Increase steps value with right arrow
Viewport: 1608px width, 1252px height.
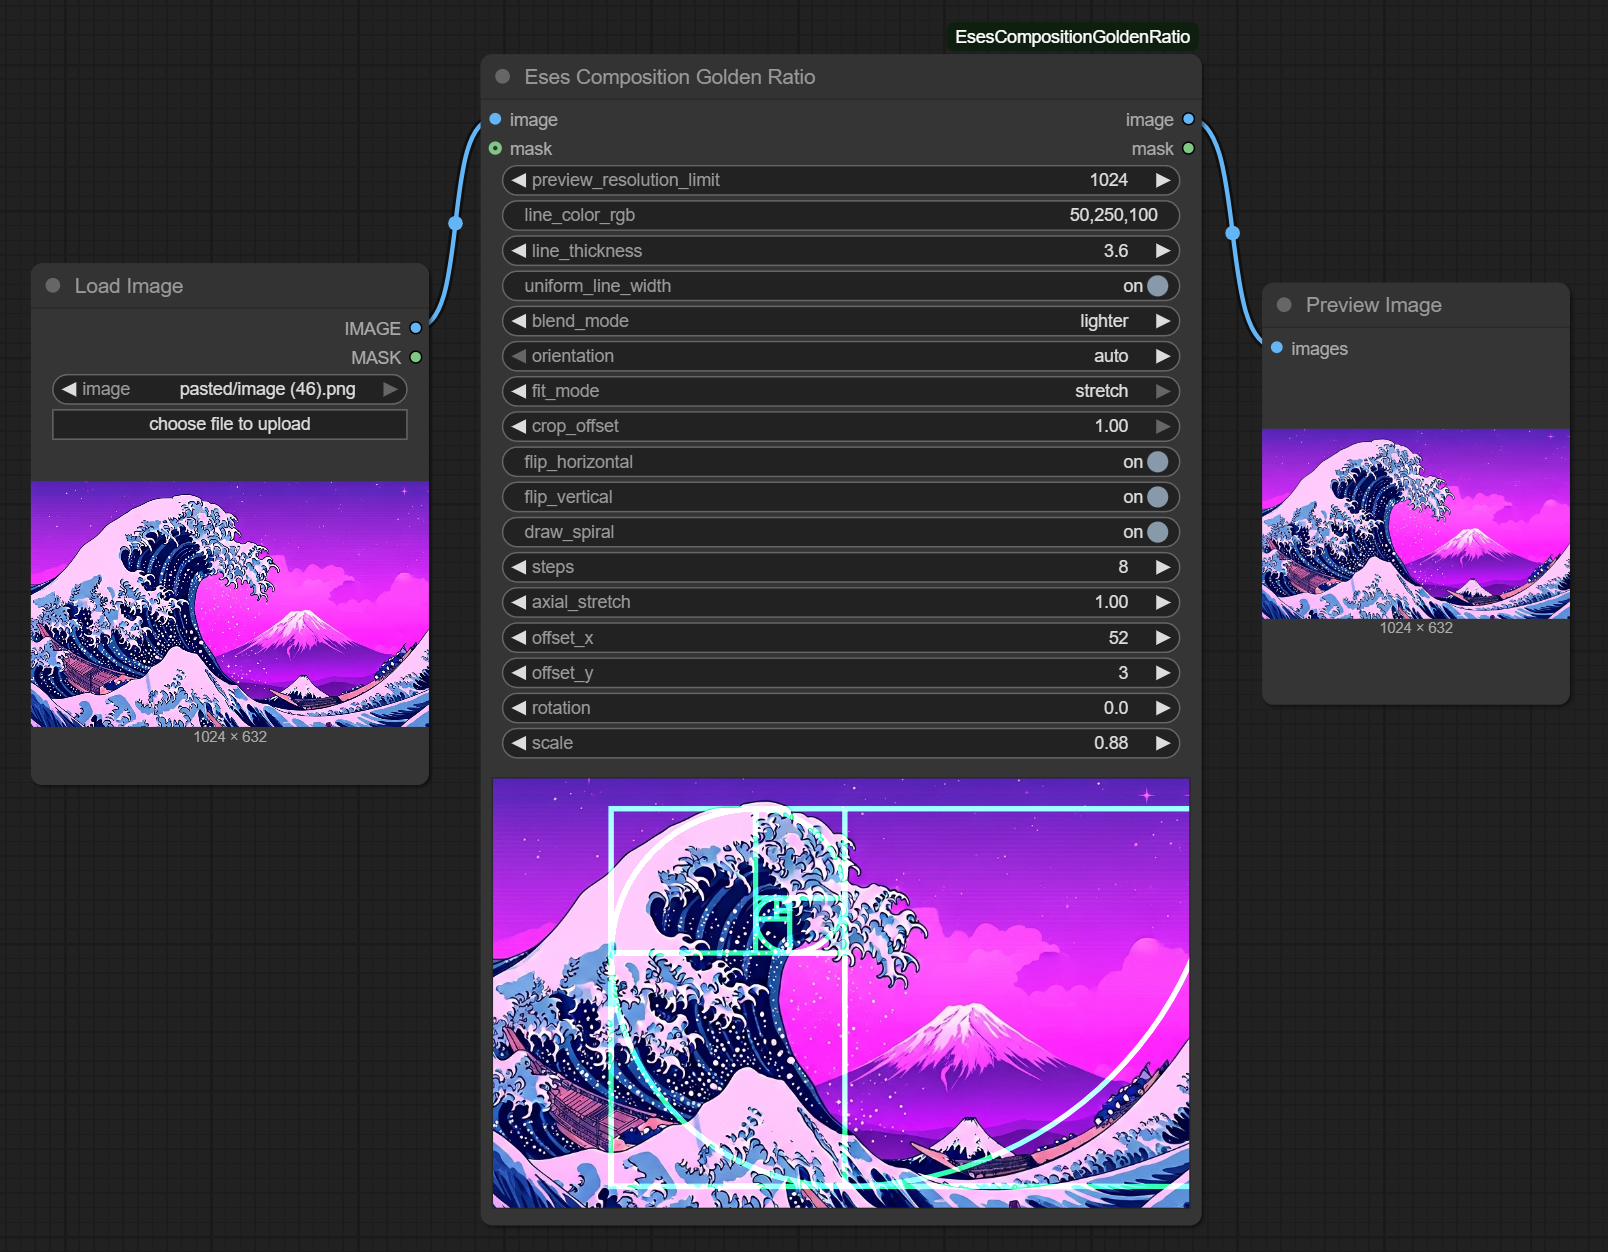(1162, 567)
